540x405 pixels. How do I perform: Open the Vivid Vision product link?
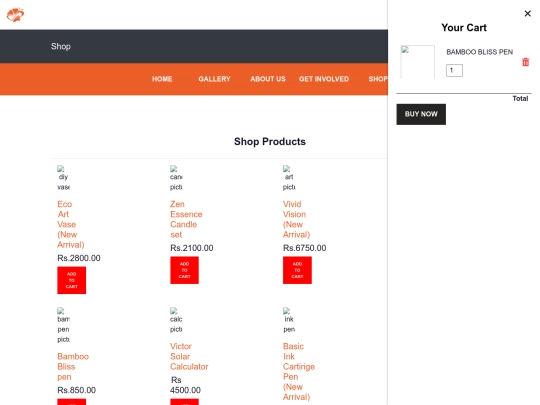pyautogui.click(x=297, y=219)
